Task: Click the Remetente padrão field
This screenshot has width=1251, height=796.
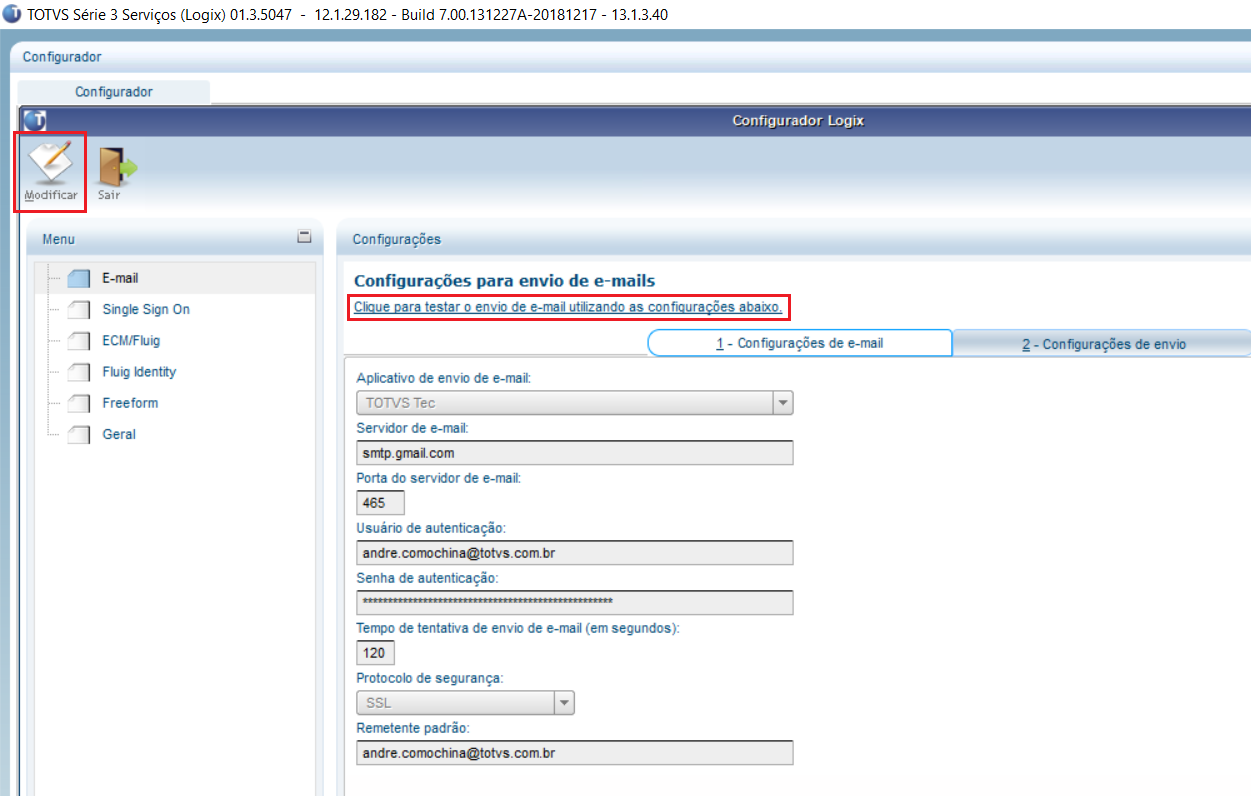Action: pyautogui.click(x=575, y=753)
